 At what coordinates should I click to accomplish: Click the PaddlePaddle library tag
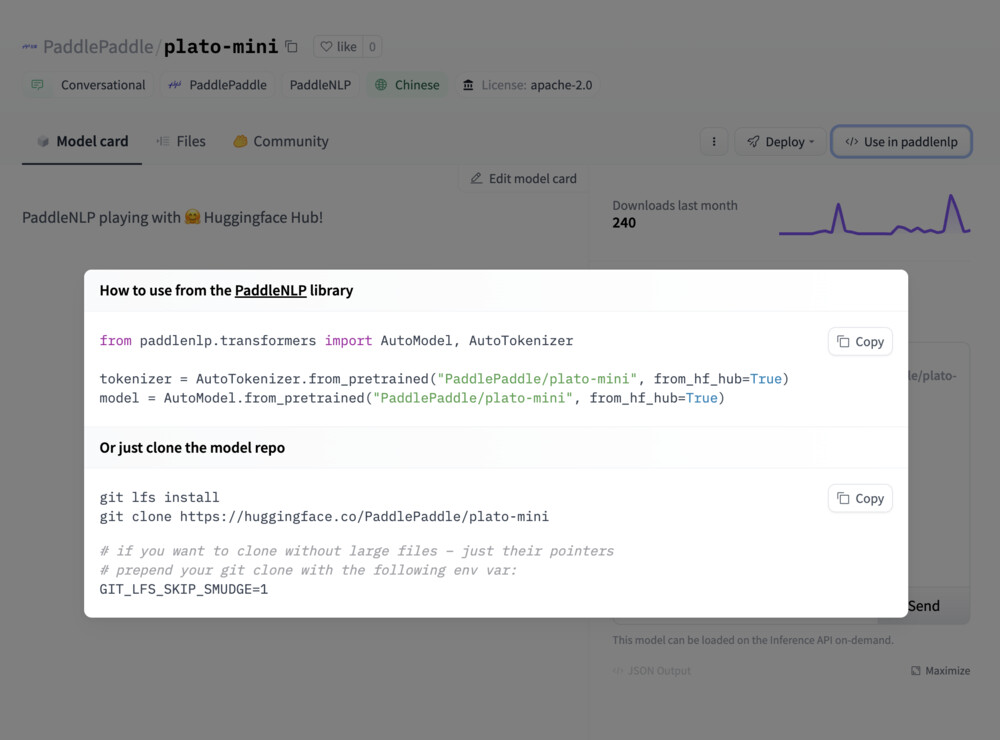tap(217, 85)
